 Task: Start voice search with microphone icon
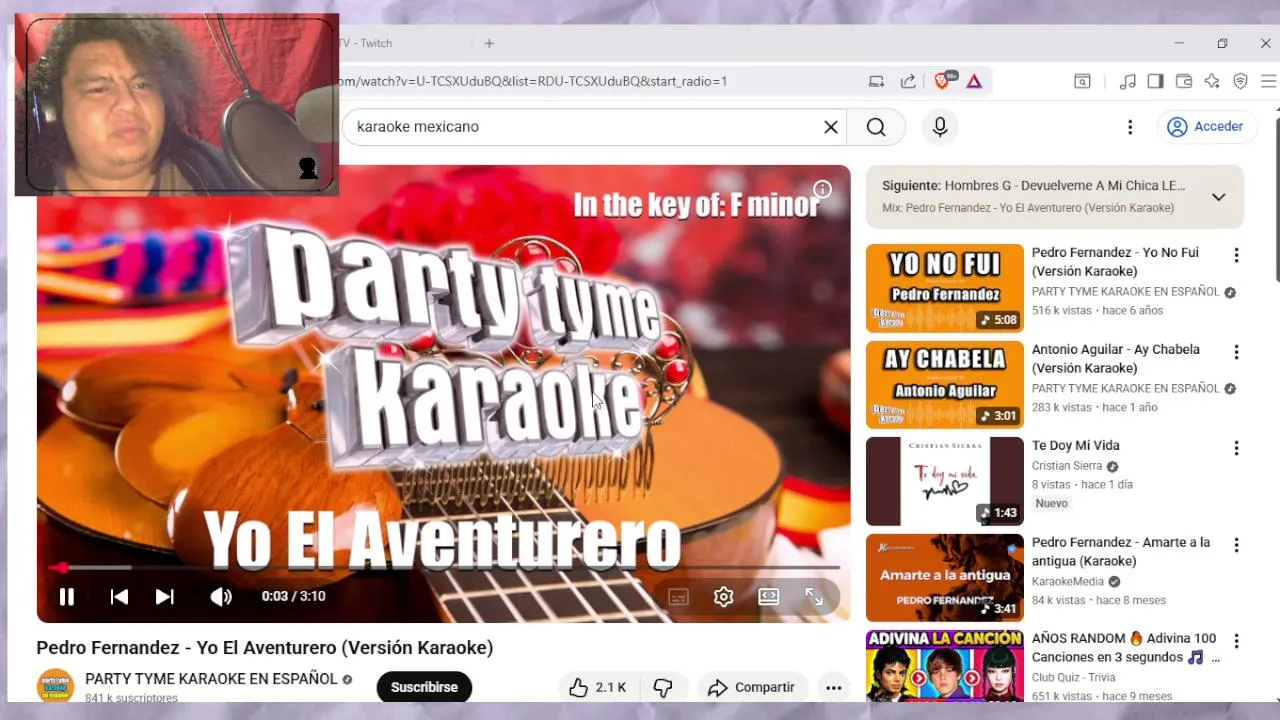click(x=939, y=127)
